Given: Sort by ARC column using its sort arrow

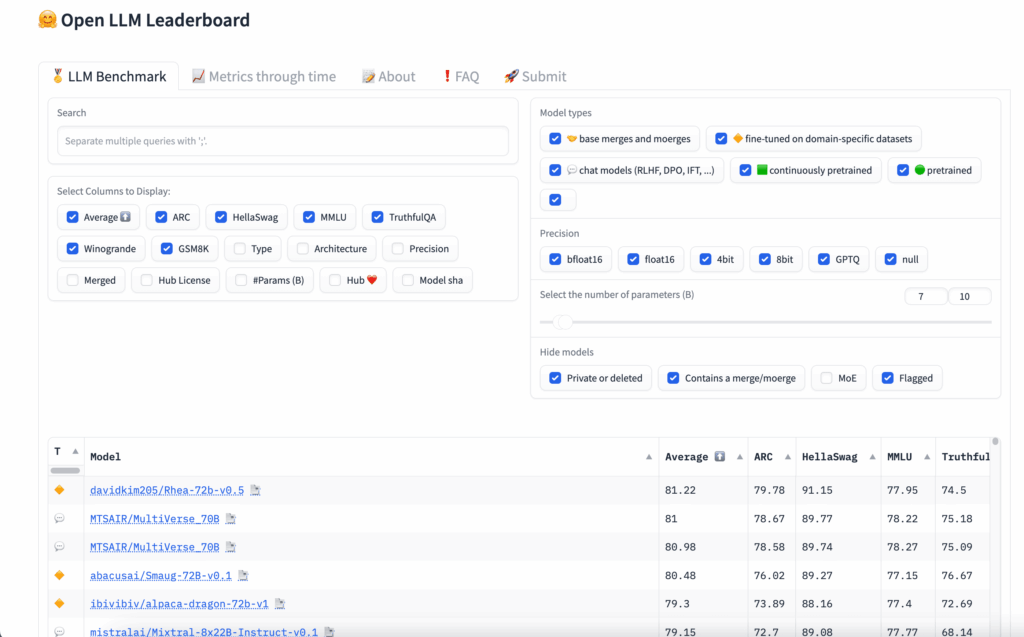Looking at the screenshot, I should [x=783, y=457].
